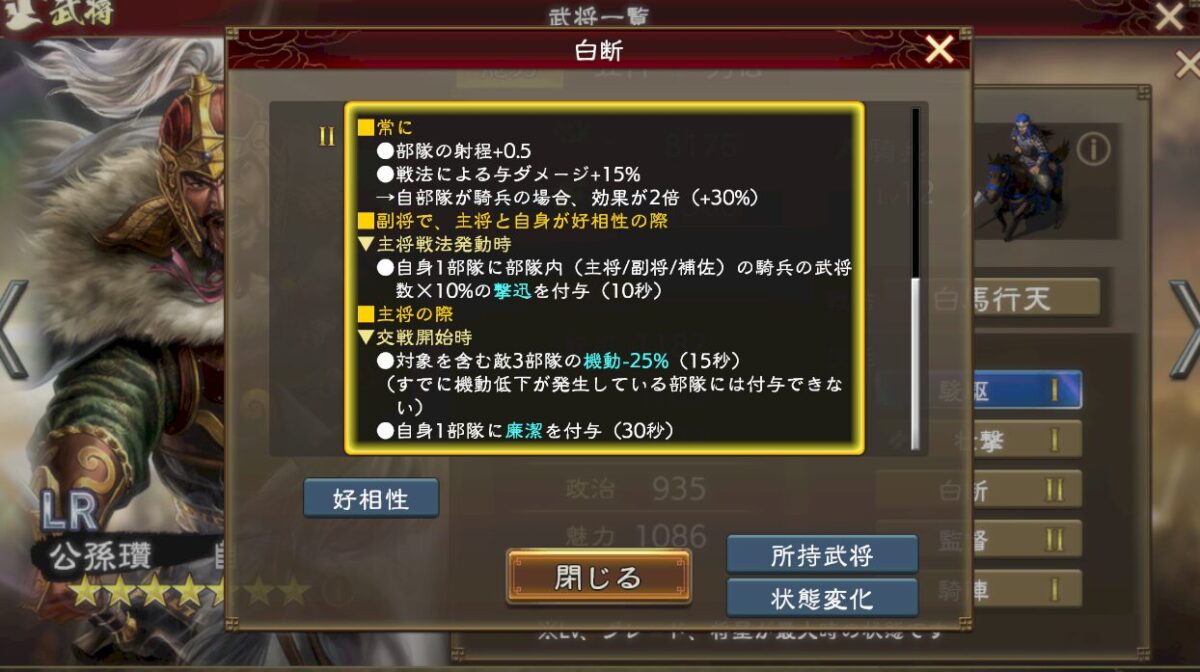Click the 閉じる button
The width and height of the screenshot is (1200, 672).
pyautogui.click(x=598, y=577)
